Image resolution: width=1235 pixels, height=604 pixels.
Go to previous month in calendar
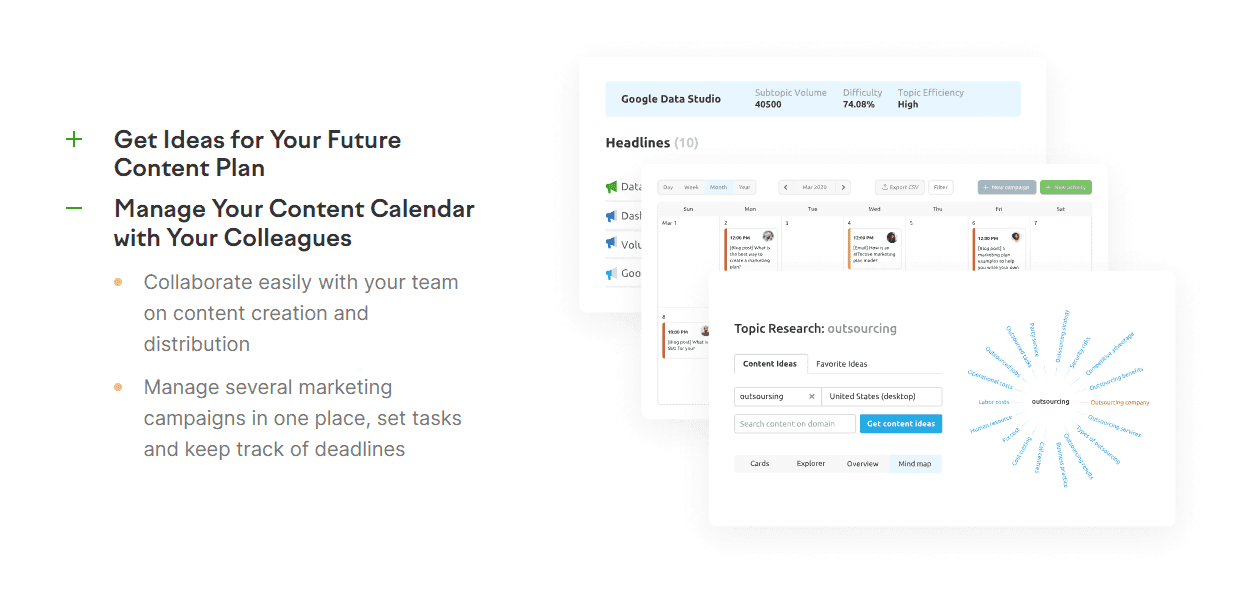(785, 187)
